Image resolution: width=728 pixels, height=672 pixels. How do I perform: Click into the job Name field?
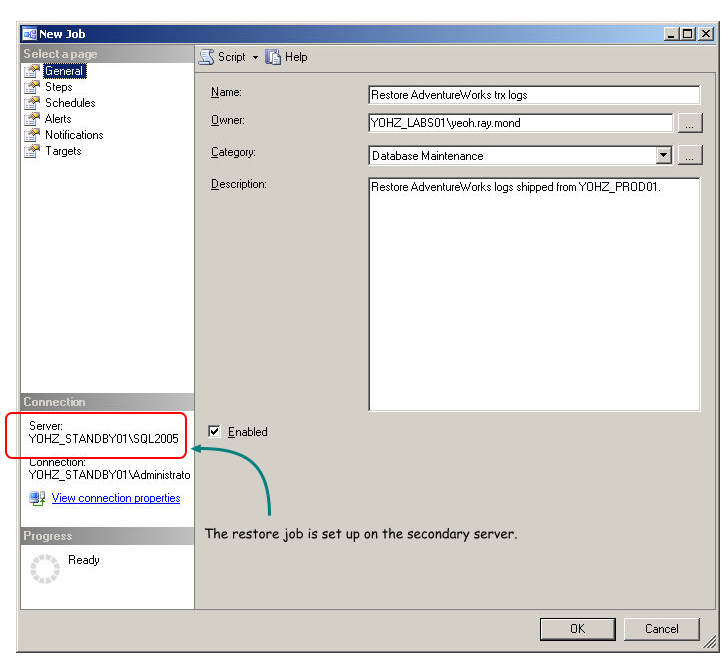(x=534, y=95)
